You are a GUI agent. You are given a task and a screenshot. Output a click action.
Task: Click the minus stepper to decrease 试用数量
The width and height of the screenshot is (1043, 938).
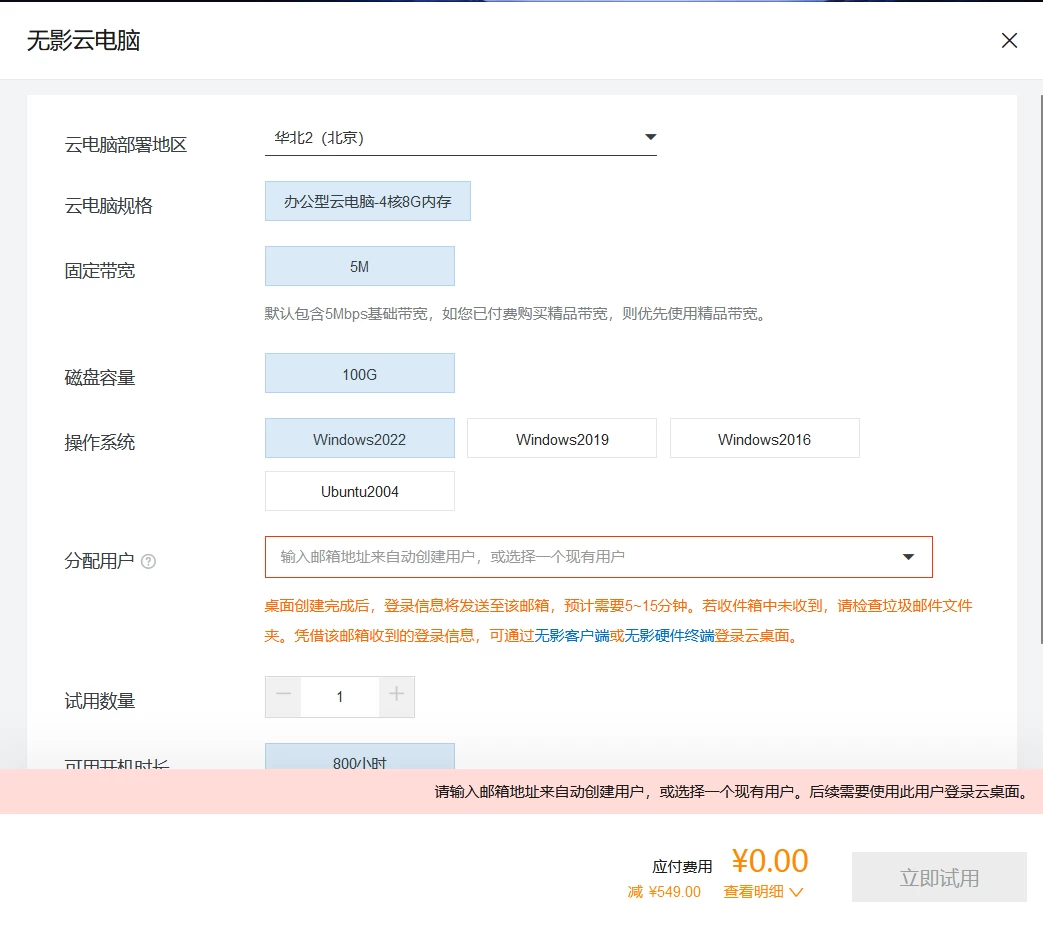pyautogui.click(x=282, y=696)
